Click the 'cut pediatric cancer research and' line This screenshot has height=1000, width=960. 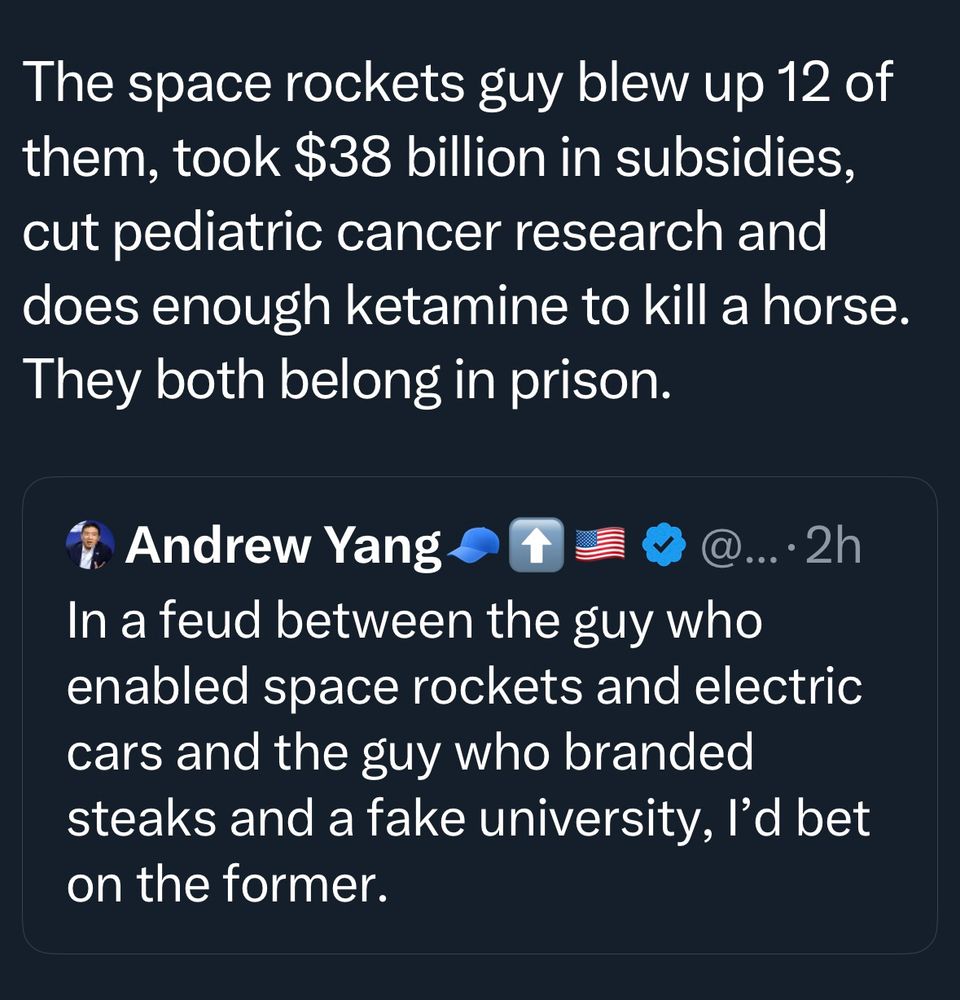click(424, 232)
